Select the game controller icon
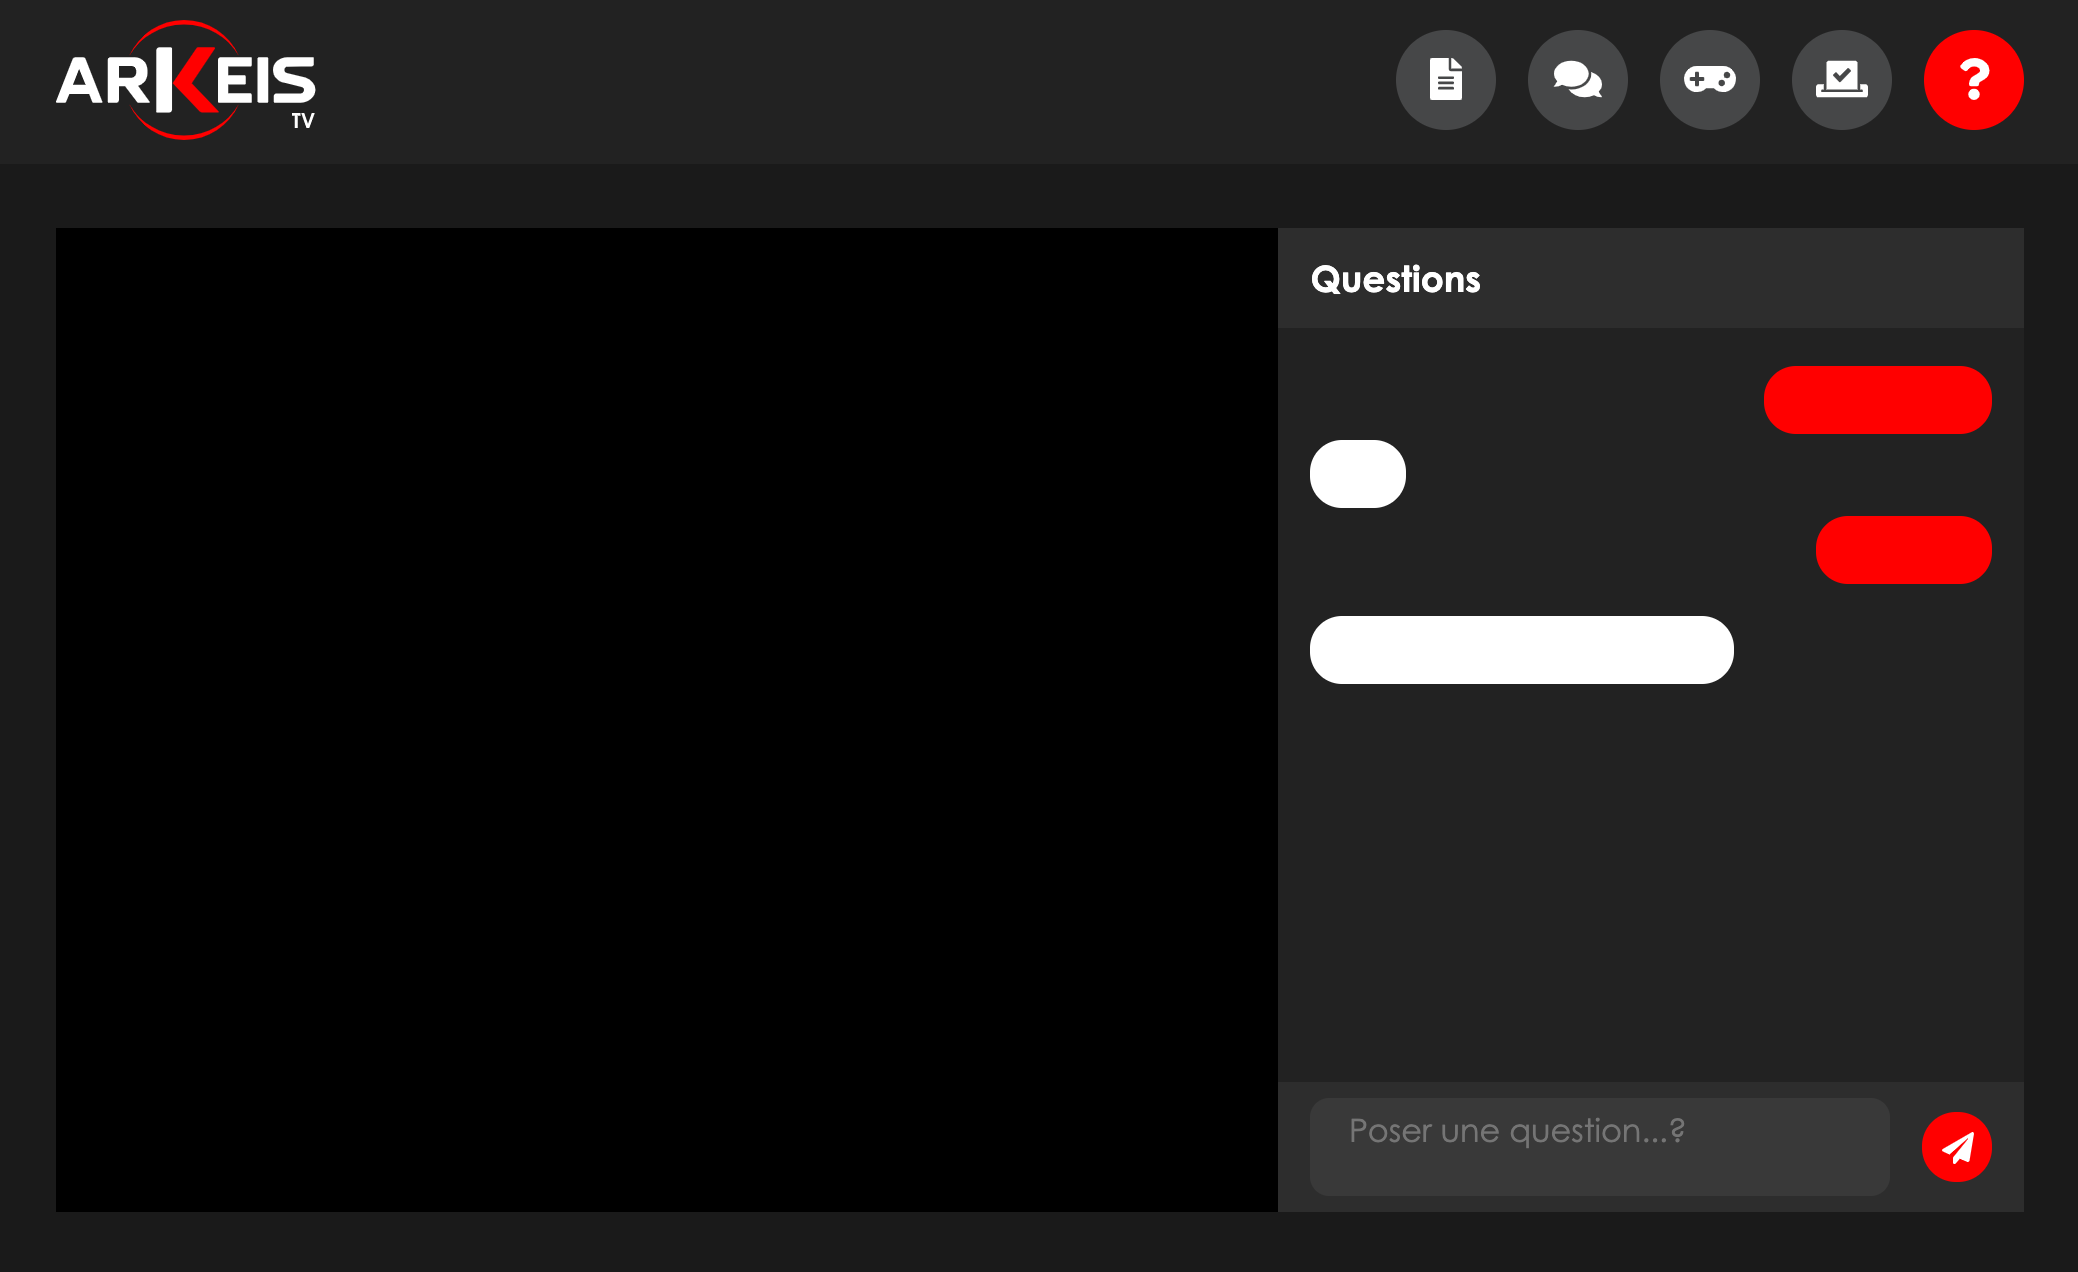The width and height of the screenshot is (2078, 1272). [1709, 80]
